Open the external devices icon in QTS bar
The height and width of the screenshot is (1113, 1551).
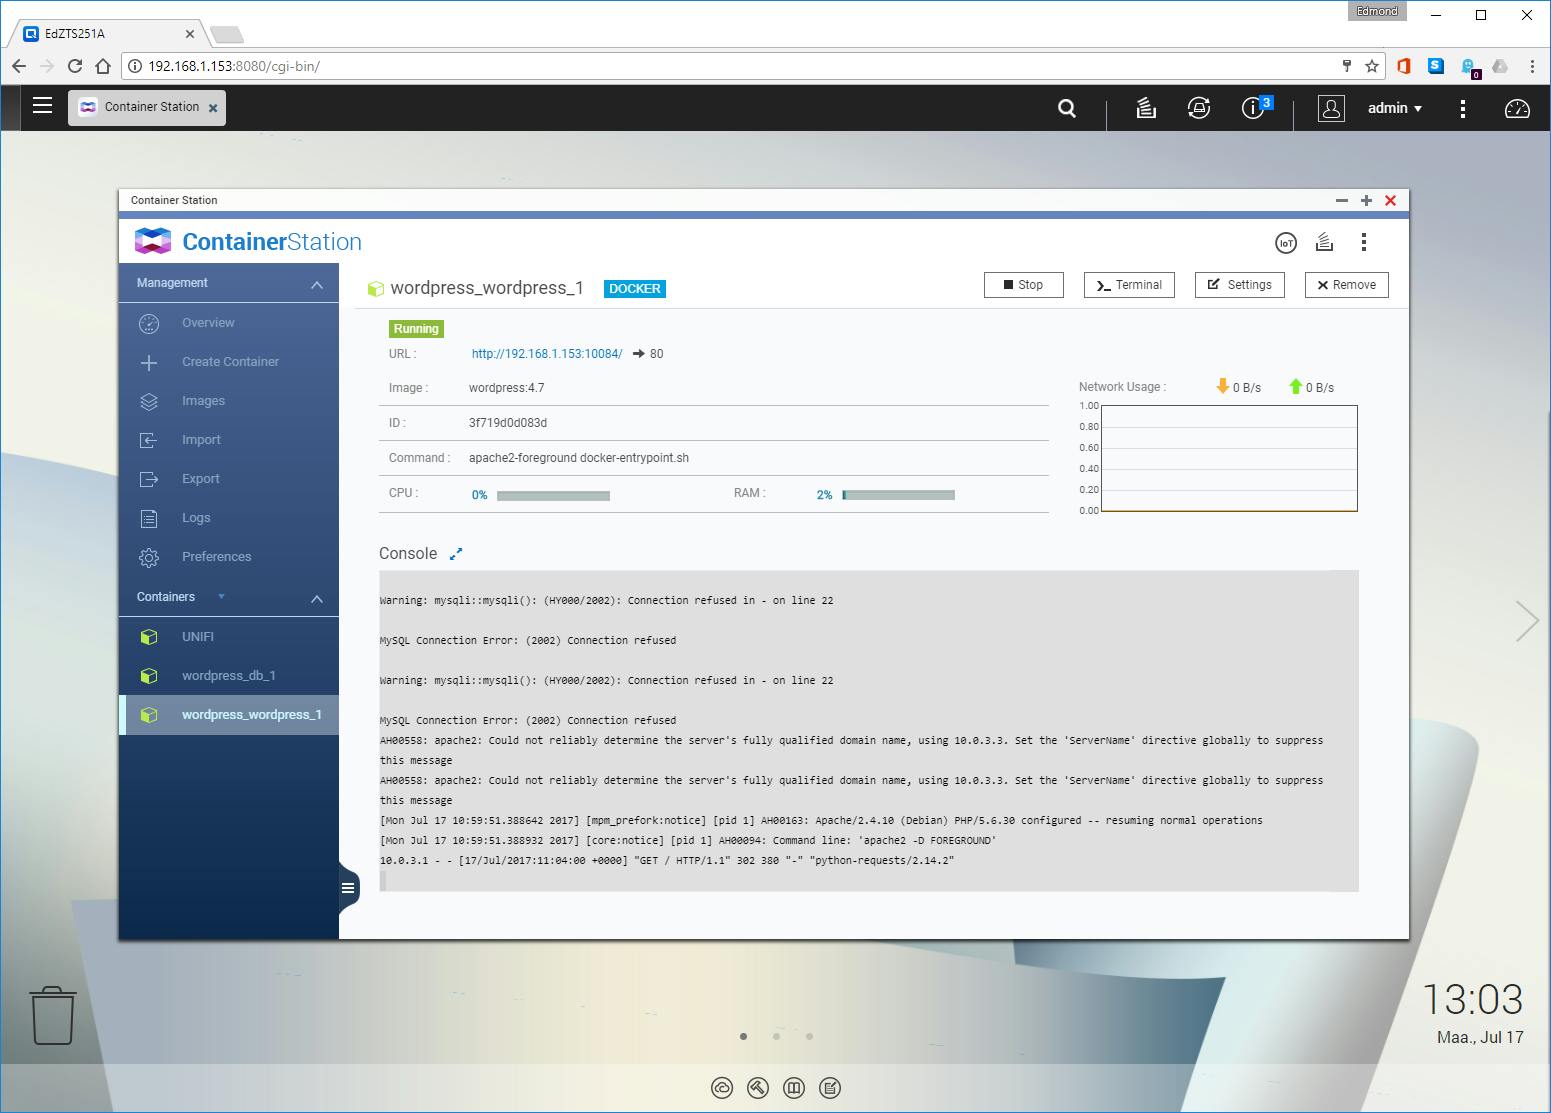click(x=1198, y=108)
